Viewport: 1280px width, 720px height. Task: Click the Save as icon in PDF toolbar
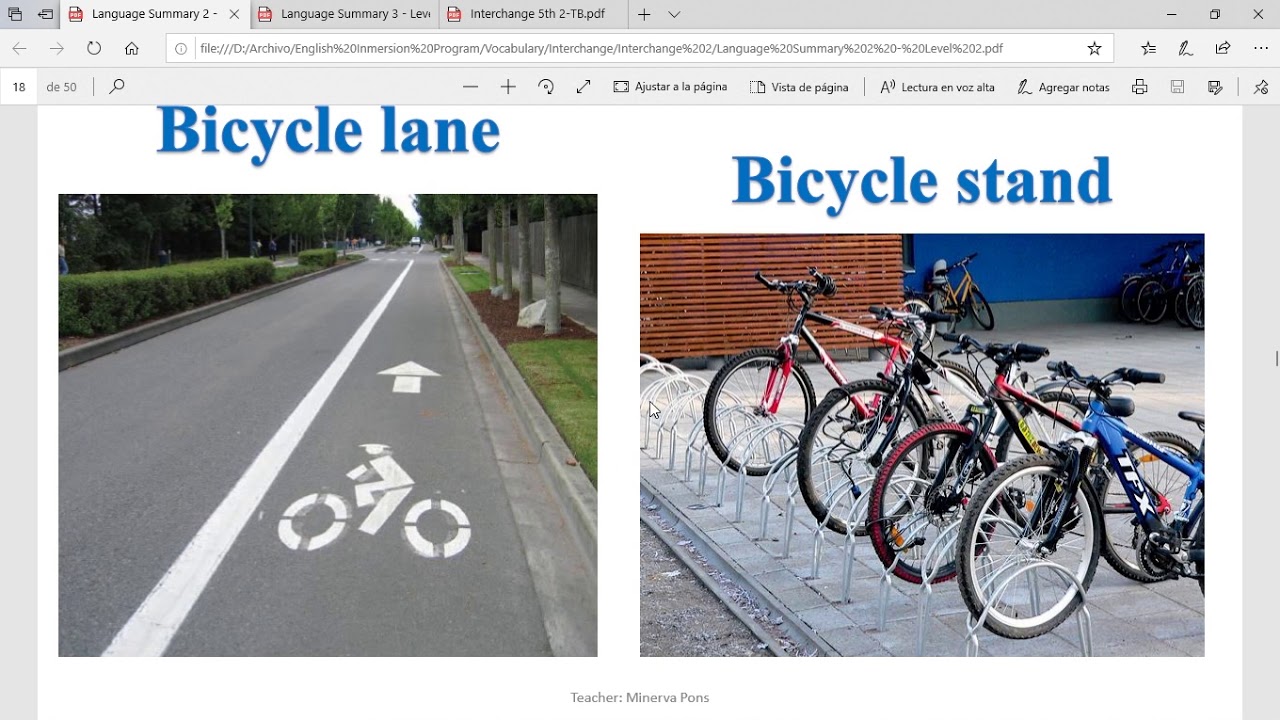click(x=1215, y=87)
